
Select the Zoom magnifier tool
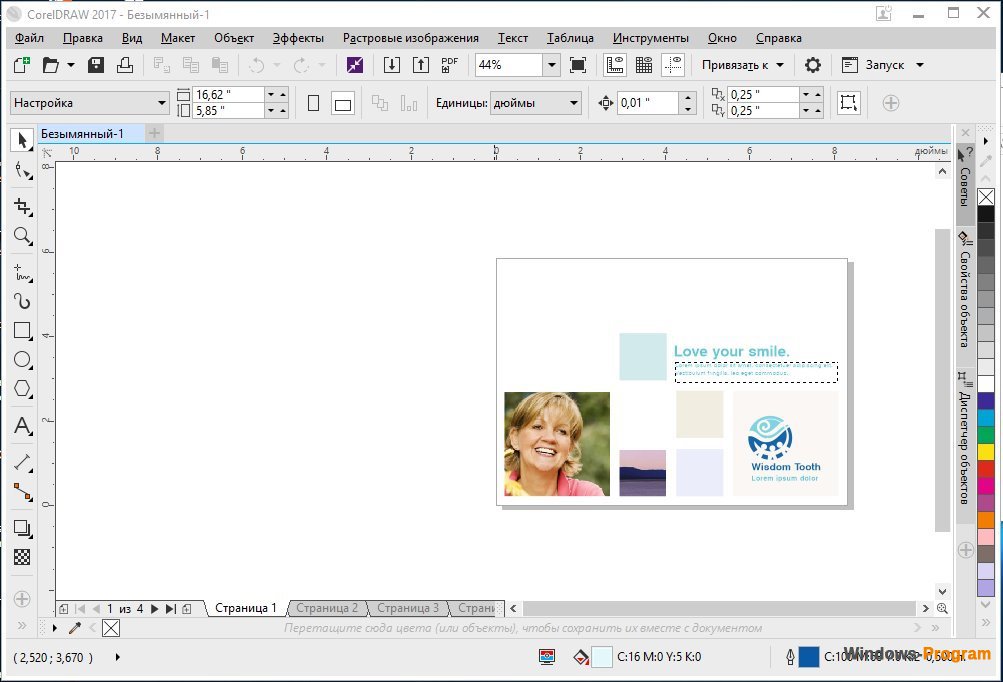22,236
